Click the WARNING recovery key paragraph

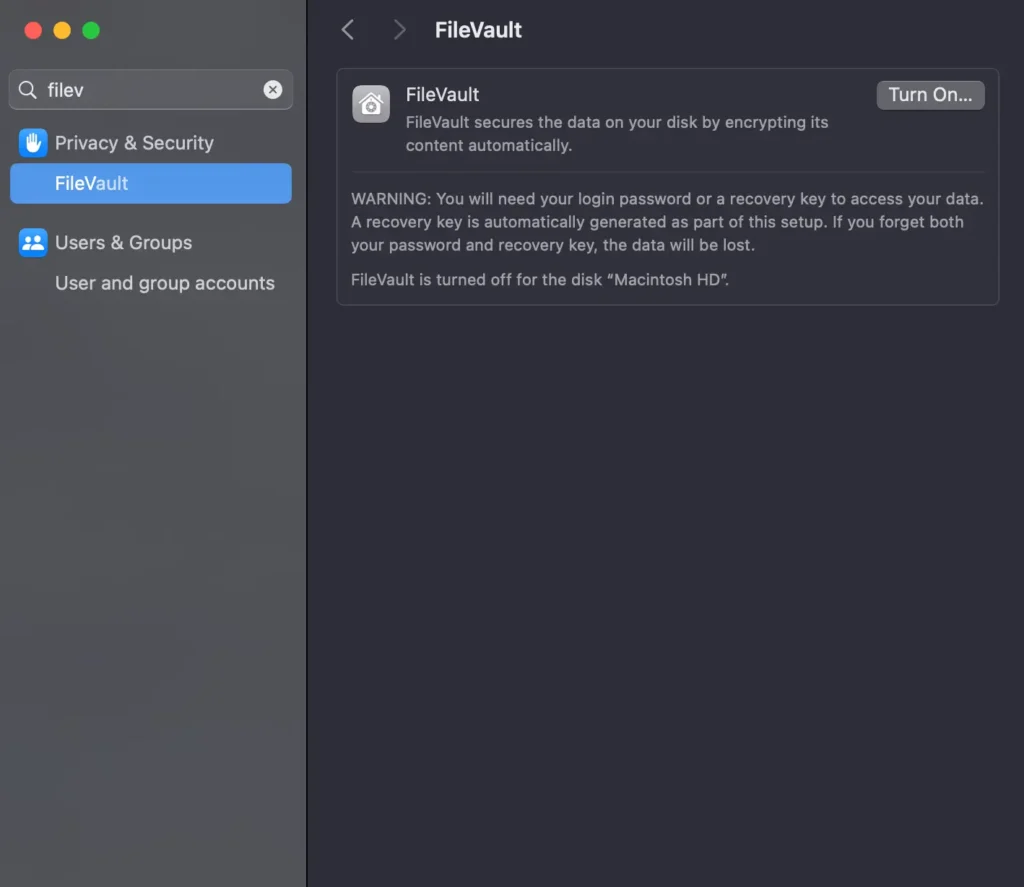(x=667, y=222)
